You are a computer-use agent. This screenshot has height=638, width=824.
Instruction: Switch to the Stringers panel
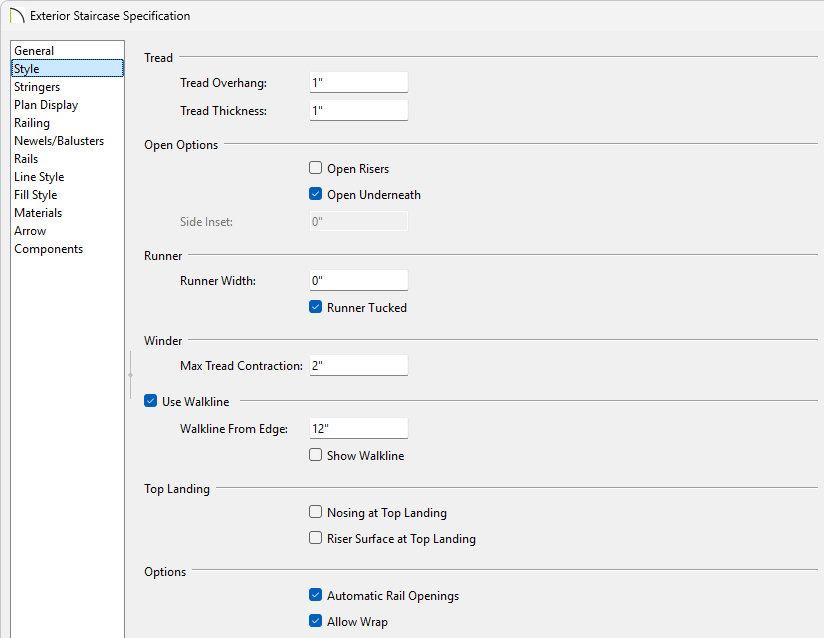[x=37, y=87]
